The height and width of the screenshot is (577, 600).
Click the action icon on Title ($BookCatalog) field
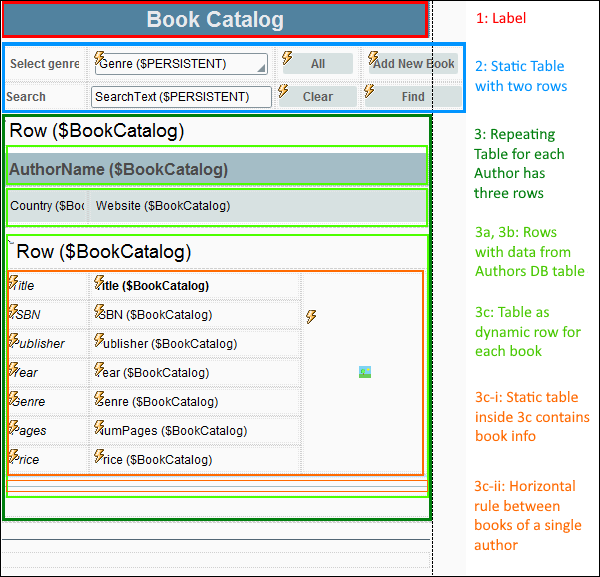pyautogui.click(x=100, y=284)
